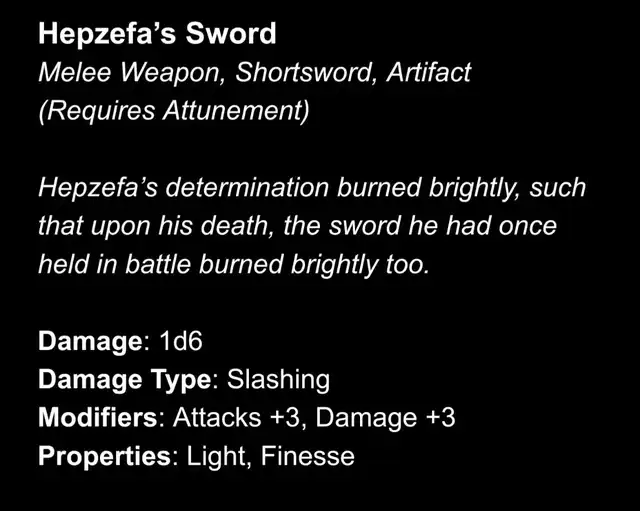Select the Slashing damage type value
The height and width of the screenshot is (511, 640).
coord(278,379)
